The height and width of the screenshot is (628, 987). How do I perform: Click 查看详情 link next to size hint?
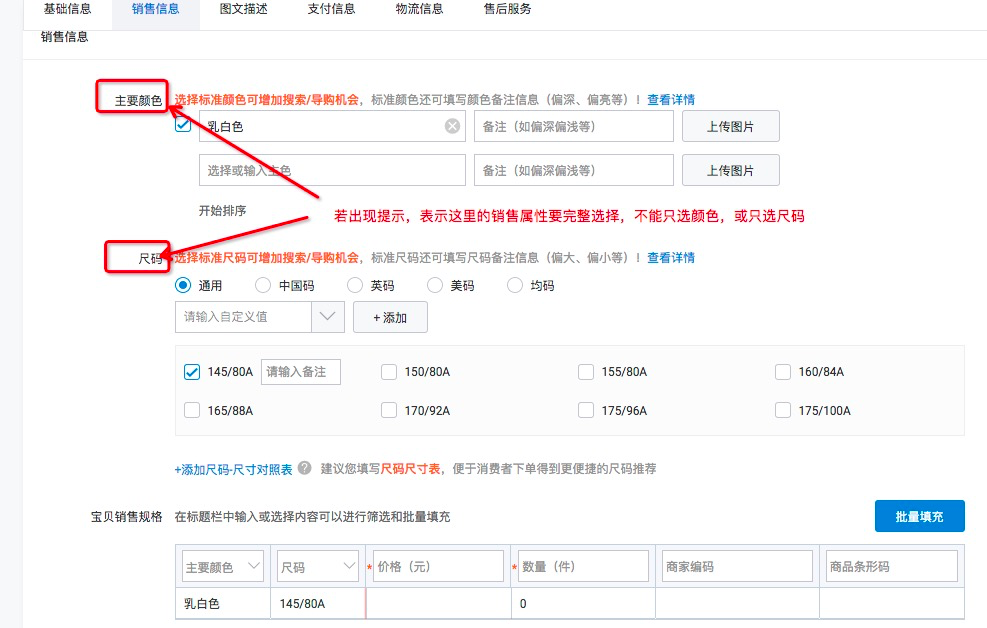pyautogui.click(x=670, y=258)
